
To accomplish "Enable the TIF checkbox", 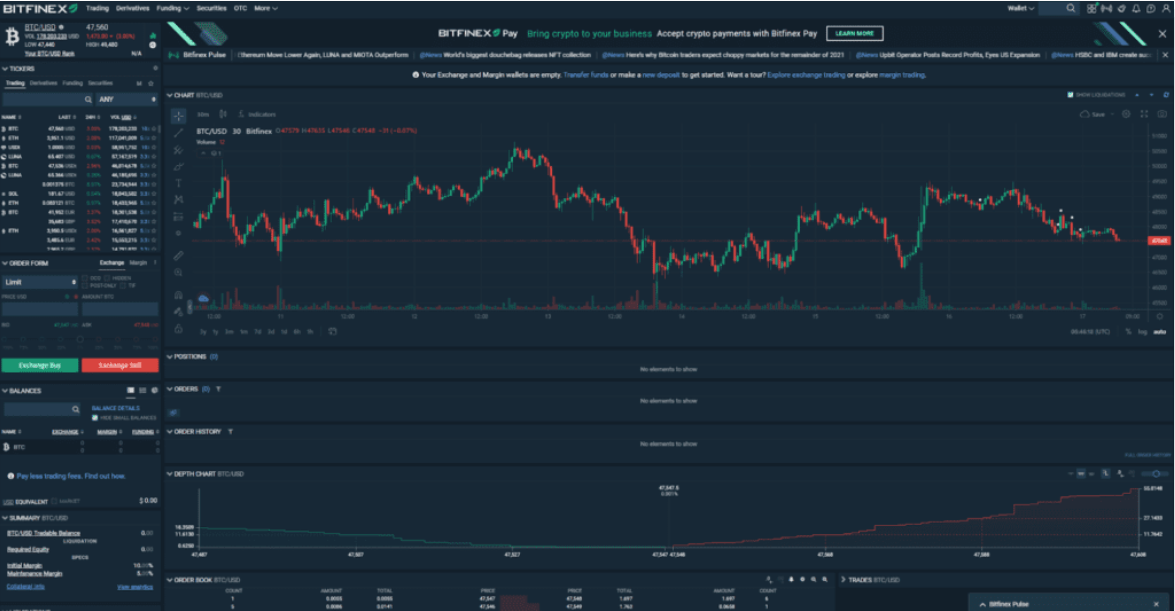I will [124, 286].
